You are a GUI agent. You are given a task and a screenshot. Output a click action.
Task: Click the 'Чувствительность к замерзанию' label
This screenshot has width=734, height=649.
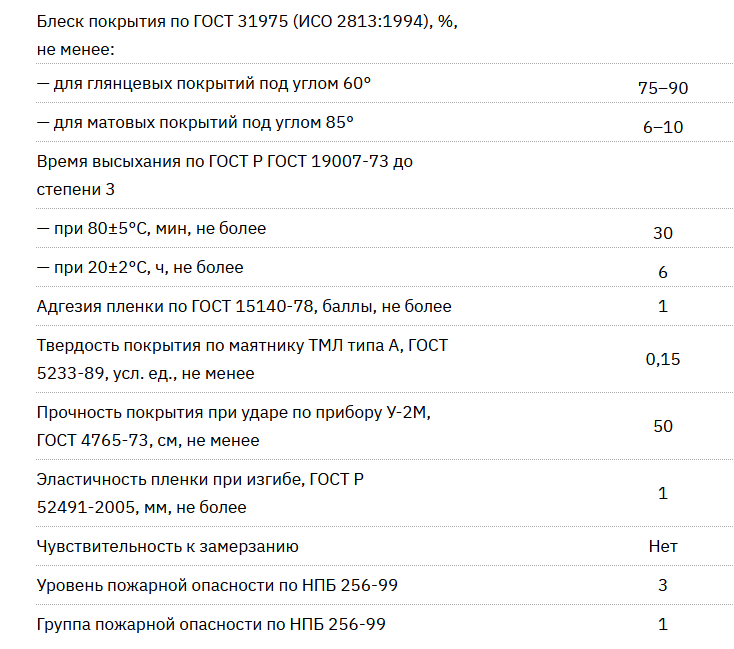[167, 546]
